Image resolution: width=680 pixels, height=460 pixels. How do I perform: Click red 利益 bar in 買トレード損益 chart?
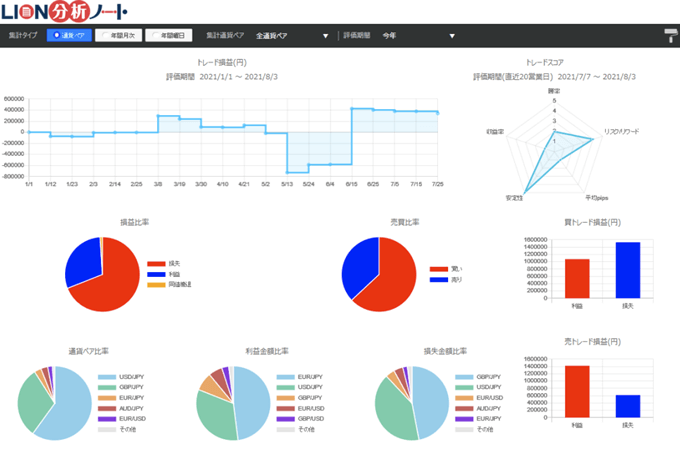click(577, 279)
